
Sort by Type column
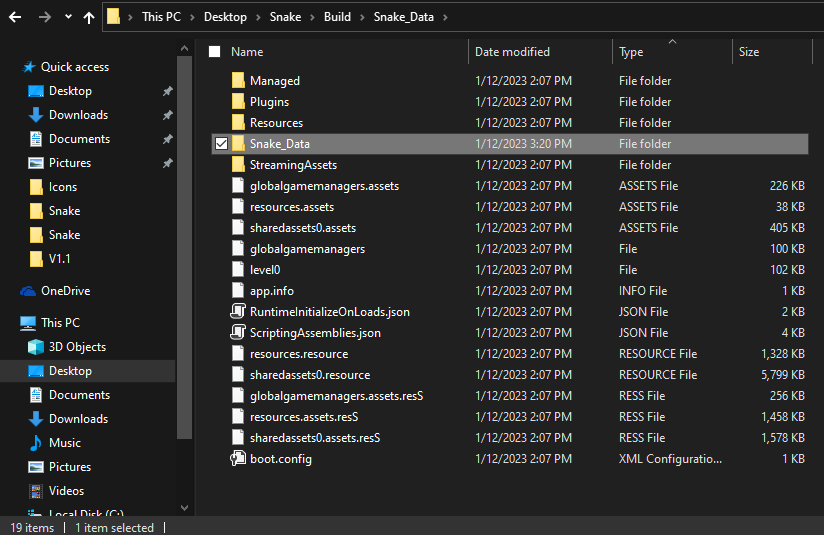click(631, 52)
